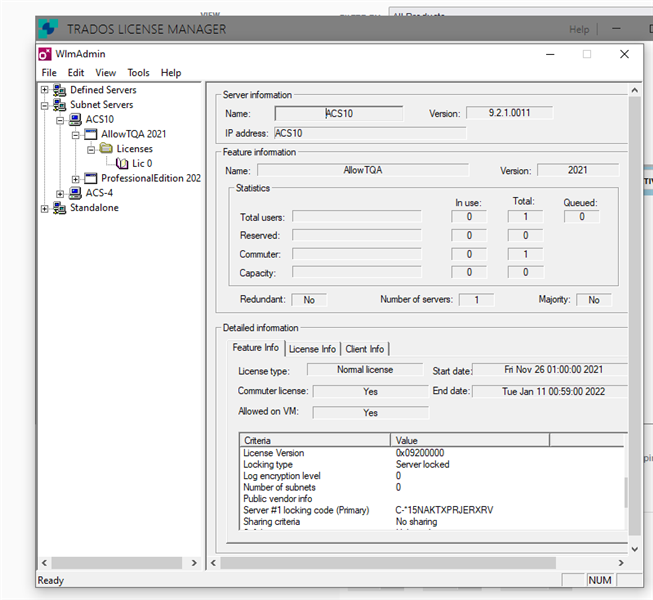Click the server Name field showing ACS10
This screenshot has height=600, width=653.
(x=339, y=113)
